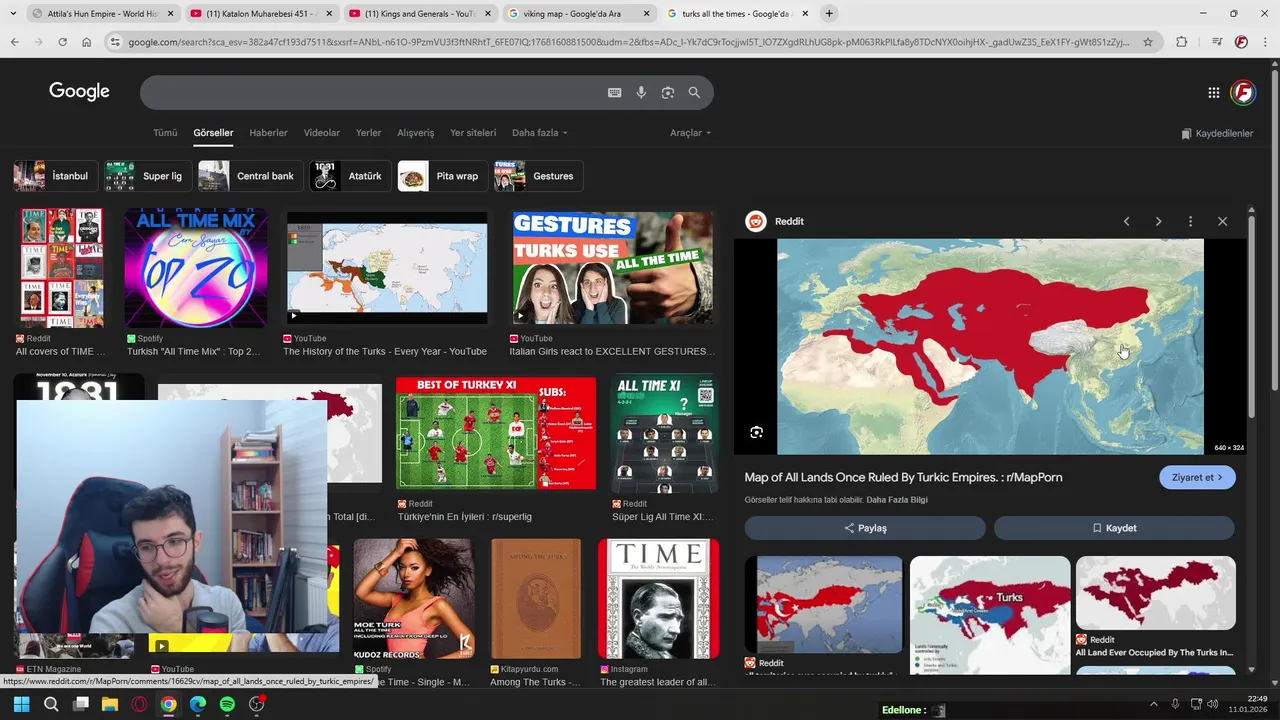The image size is (1280, 720).
Task: Select the Atatürk suggestion chip
Action: coord(350,176)
